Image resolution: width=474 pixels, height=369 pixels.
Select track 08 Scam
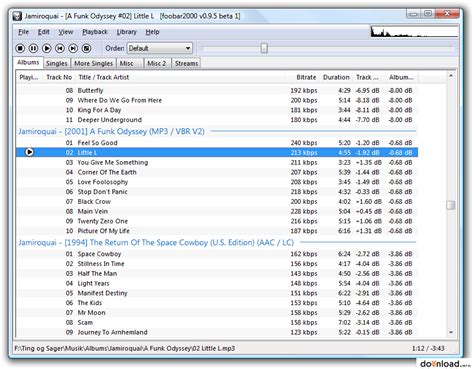pyautogui.click(x=217, y=322)
